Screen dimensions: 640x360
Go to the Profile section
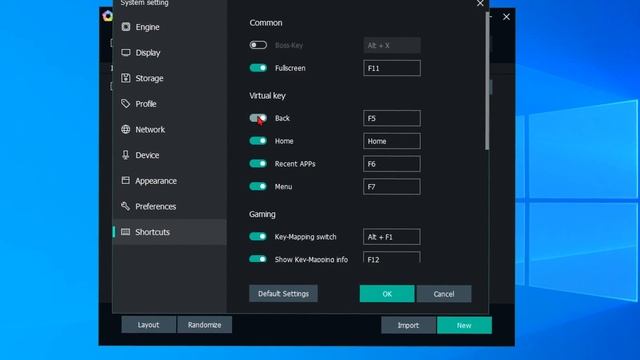tap(170, 104)
